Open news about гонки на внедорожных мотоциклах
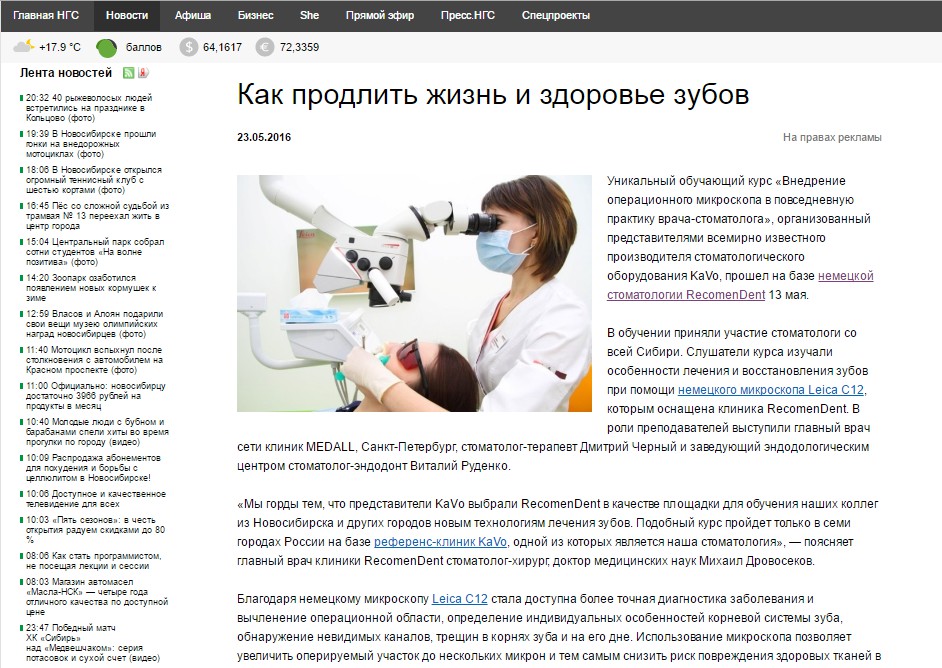The image size is (942, 668). pos(91,144)
